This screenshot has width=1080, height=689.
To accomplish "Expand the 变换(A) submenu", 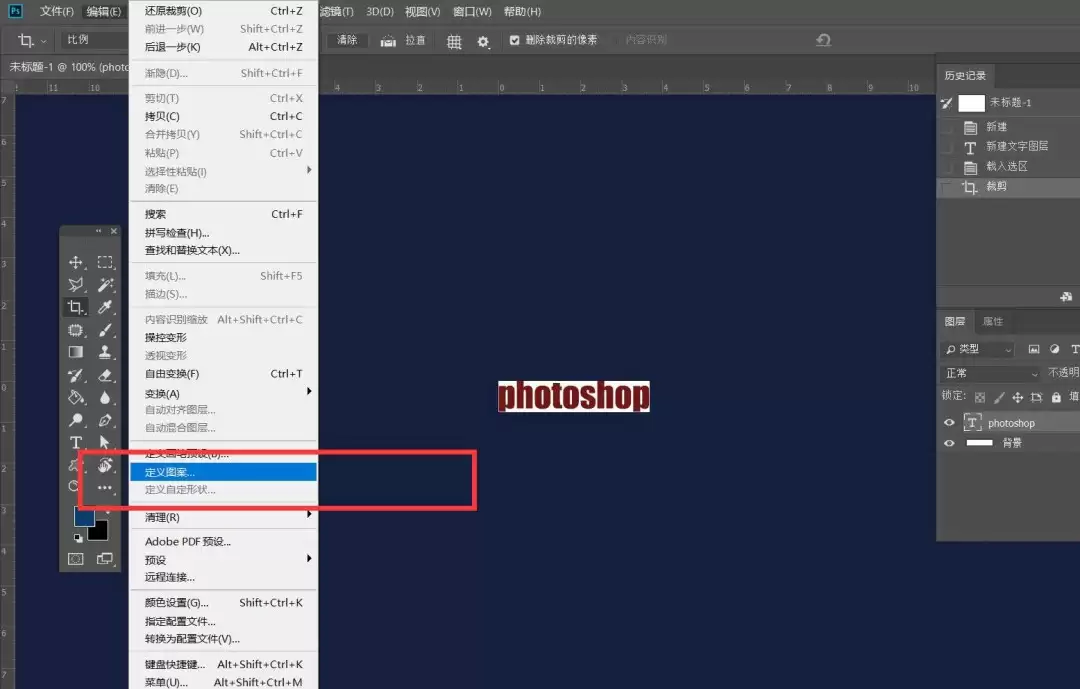I will [x=224, y=393].
